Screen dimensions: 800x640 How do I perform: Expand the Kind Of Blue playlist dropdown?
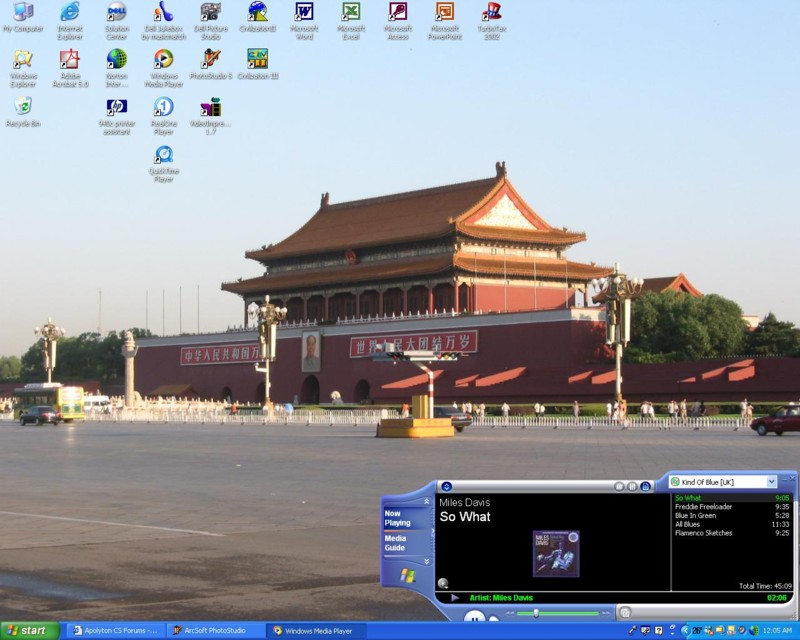771,482
